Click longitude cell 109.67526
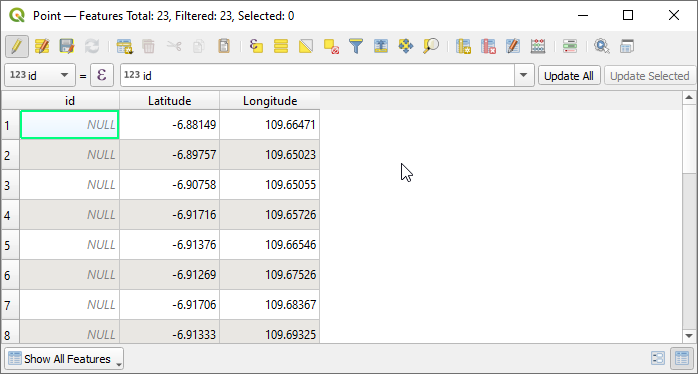 pyautogui.click(x=269, y=275)
